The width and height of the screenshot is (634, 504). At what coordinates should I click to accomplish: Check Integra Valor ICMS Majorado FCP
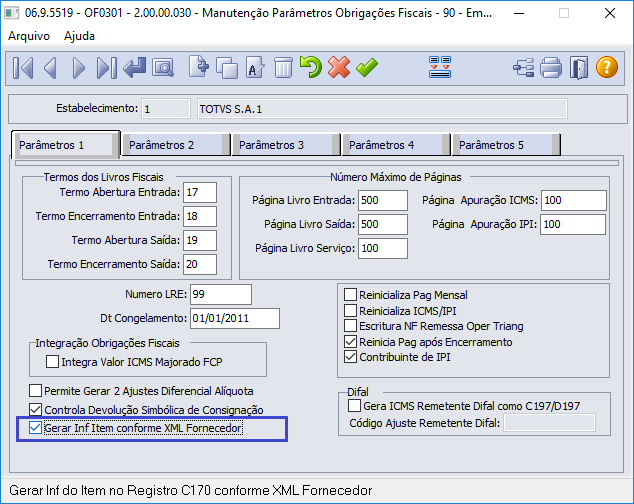[x=52, y=362]
